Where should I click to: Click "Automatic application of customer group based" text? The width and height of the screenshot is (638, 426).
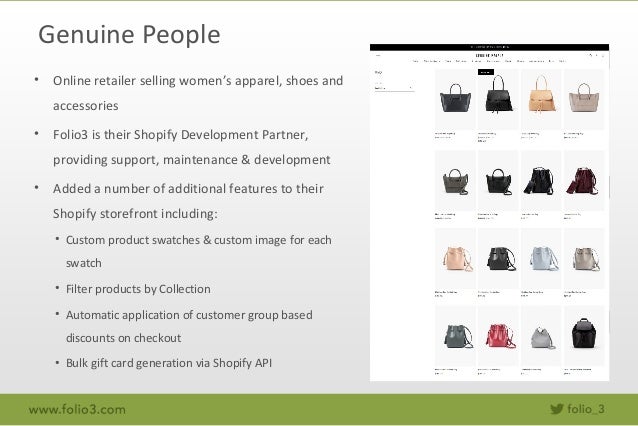coord(189,315)
